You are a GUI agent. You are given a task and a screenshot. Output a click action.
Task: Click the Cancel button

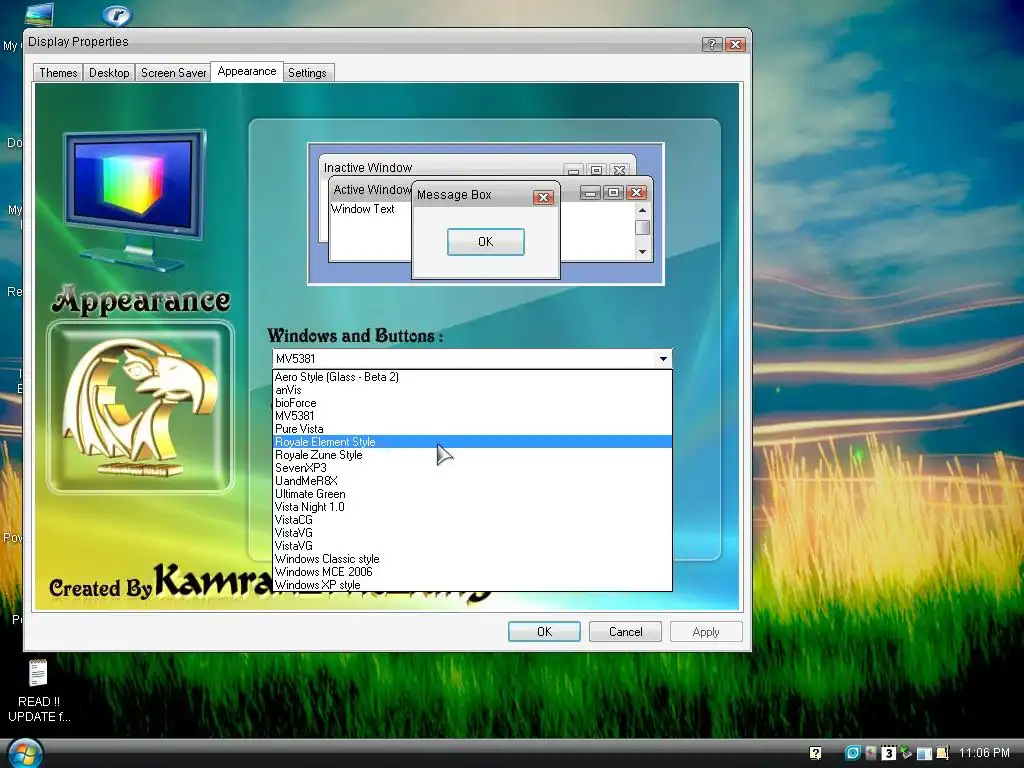pos(625,632)
